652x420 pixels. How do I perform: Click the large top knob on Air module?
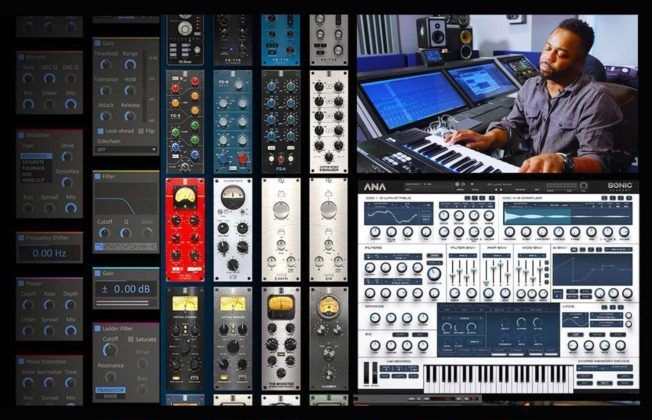328,209
